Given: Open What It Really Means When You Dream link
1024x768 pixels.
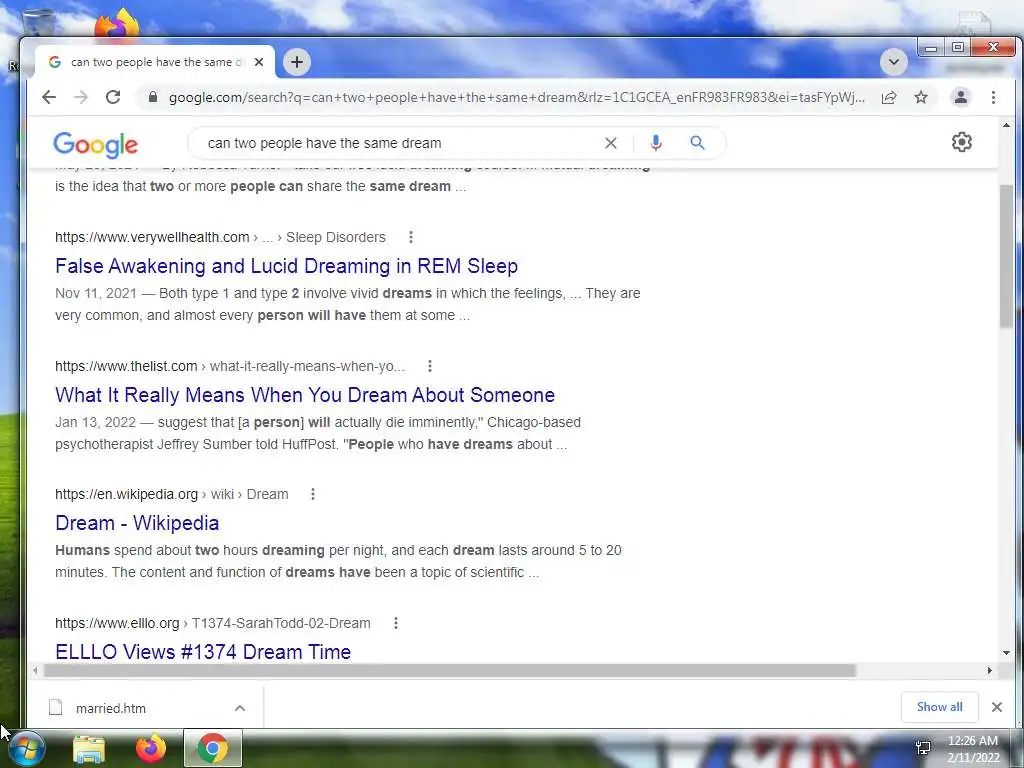Looking at the screenshot, I should (305, 394).
